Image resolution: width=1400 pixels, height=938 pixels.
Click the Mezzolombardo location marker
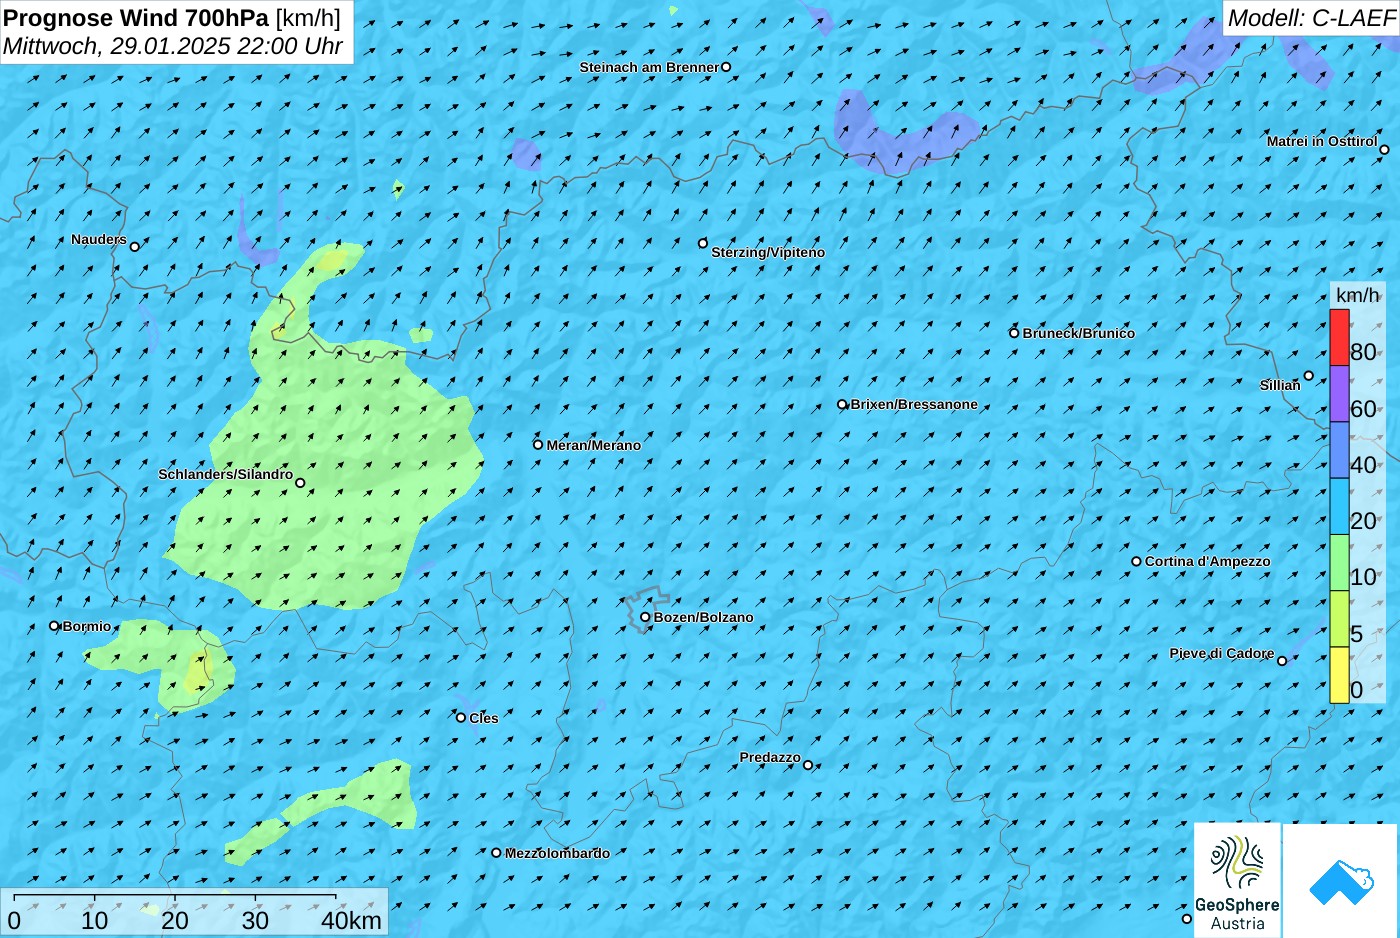click(x=496, y=853)
